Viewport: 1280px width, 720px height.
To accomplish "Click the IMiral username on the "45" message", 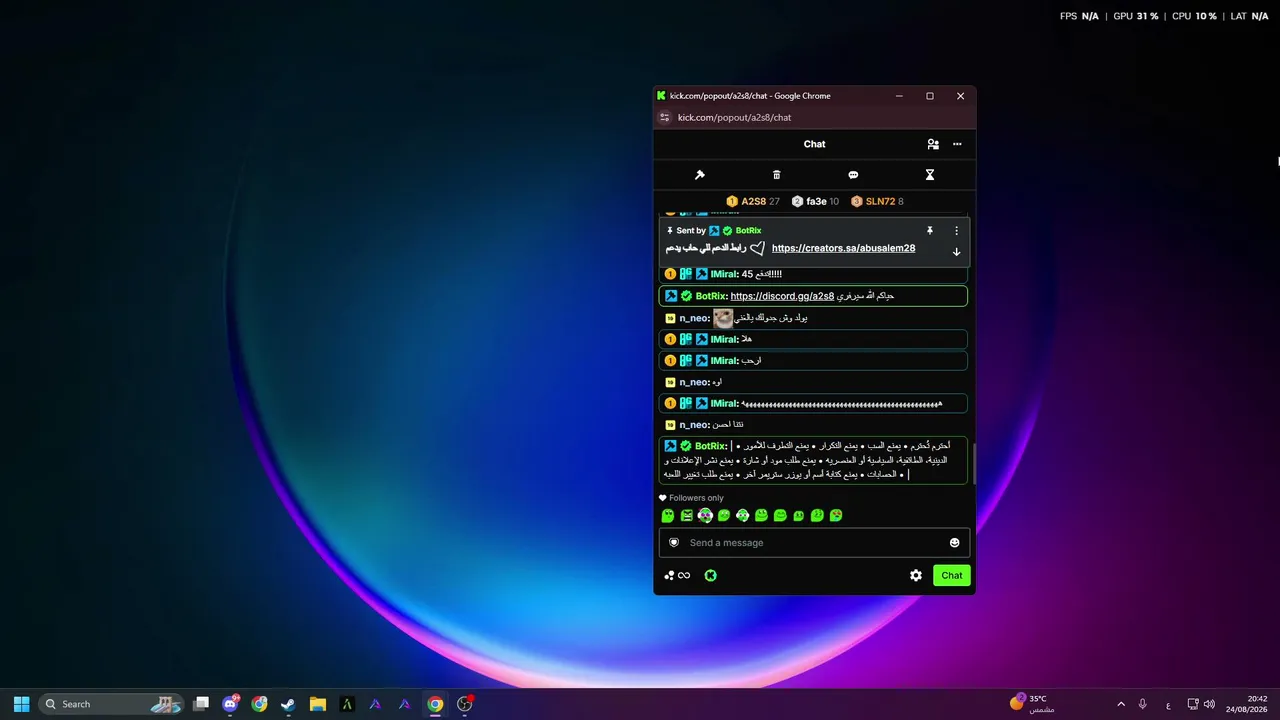I will click(x=724, y=274).
